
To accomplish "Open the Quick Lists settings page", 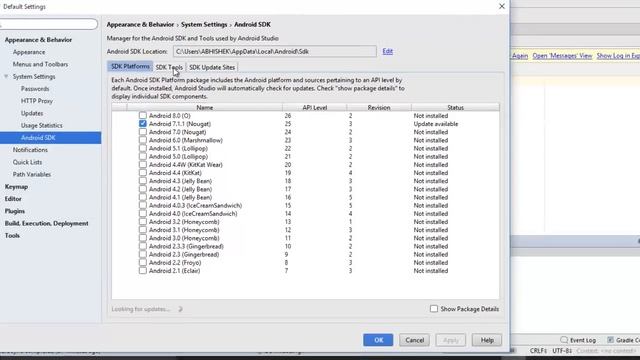I will pos(27,162).
